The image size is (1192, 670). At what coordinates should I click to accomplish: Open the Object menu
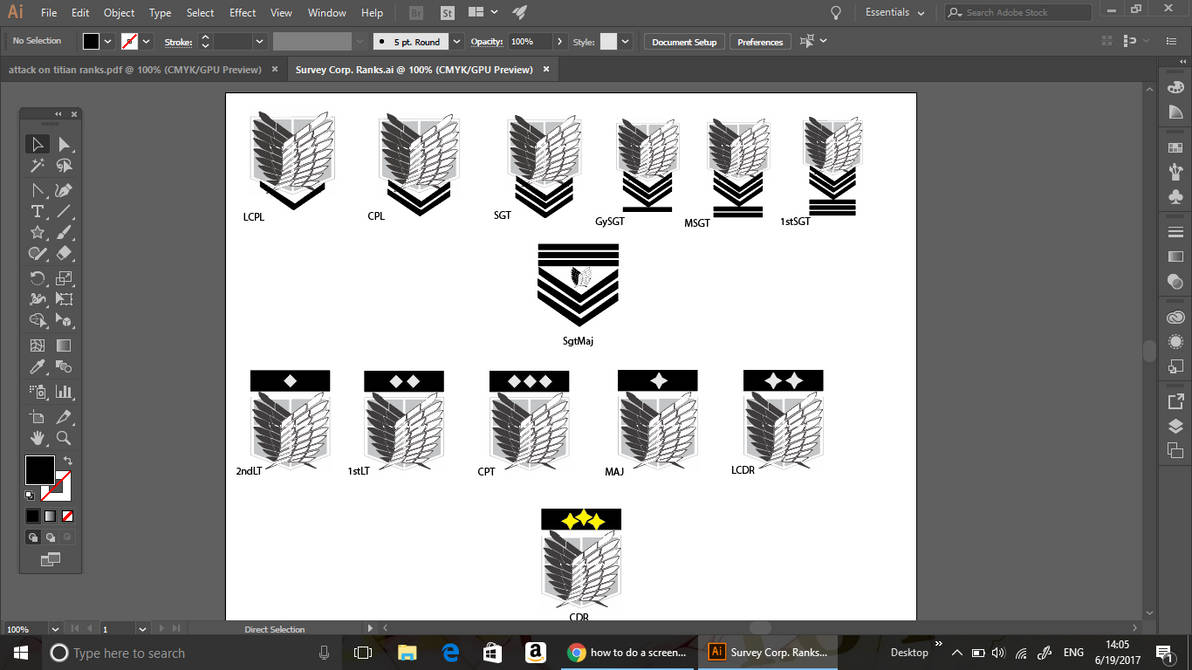119,13
